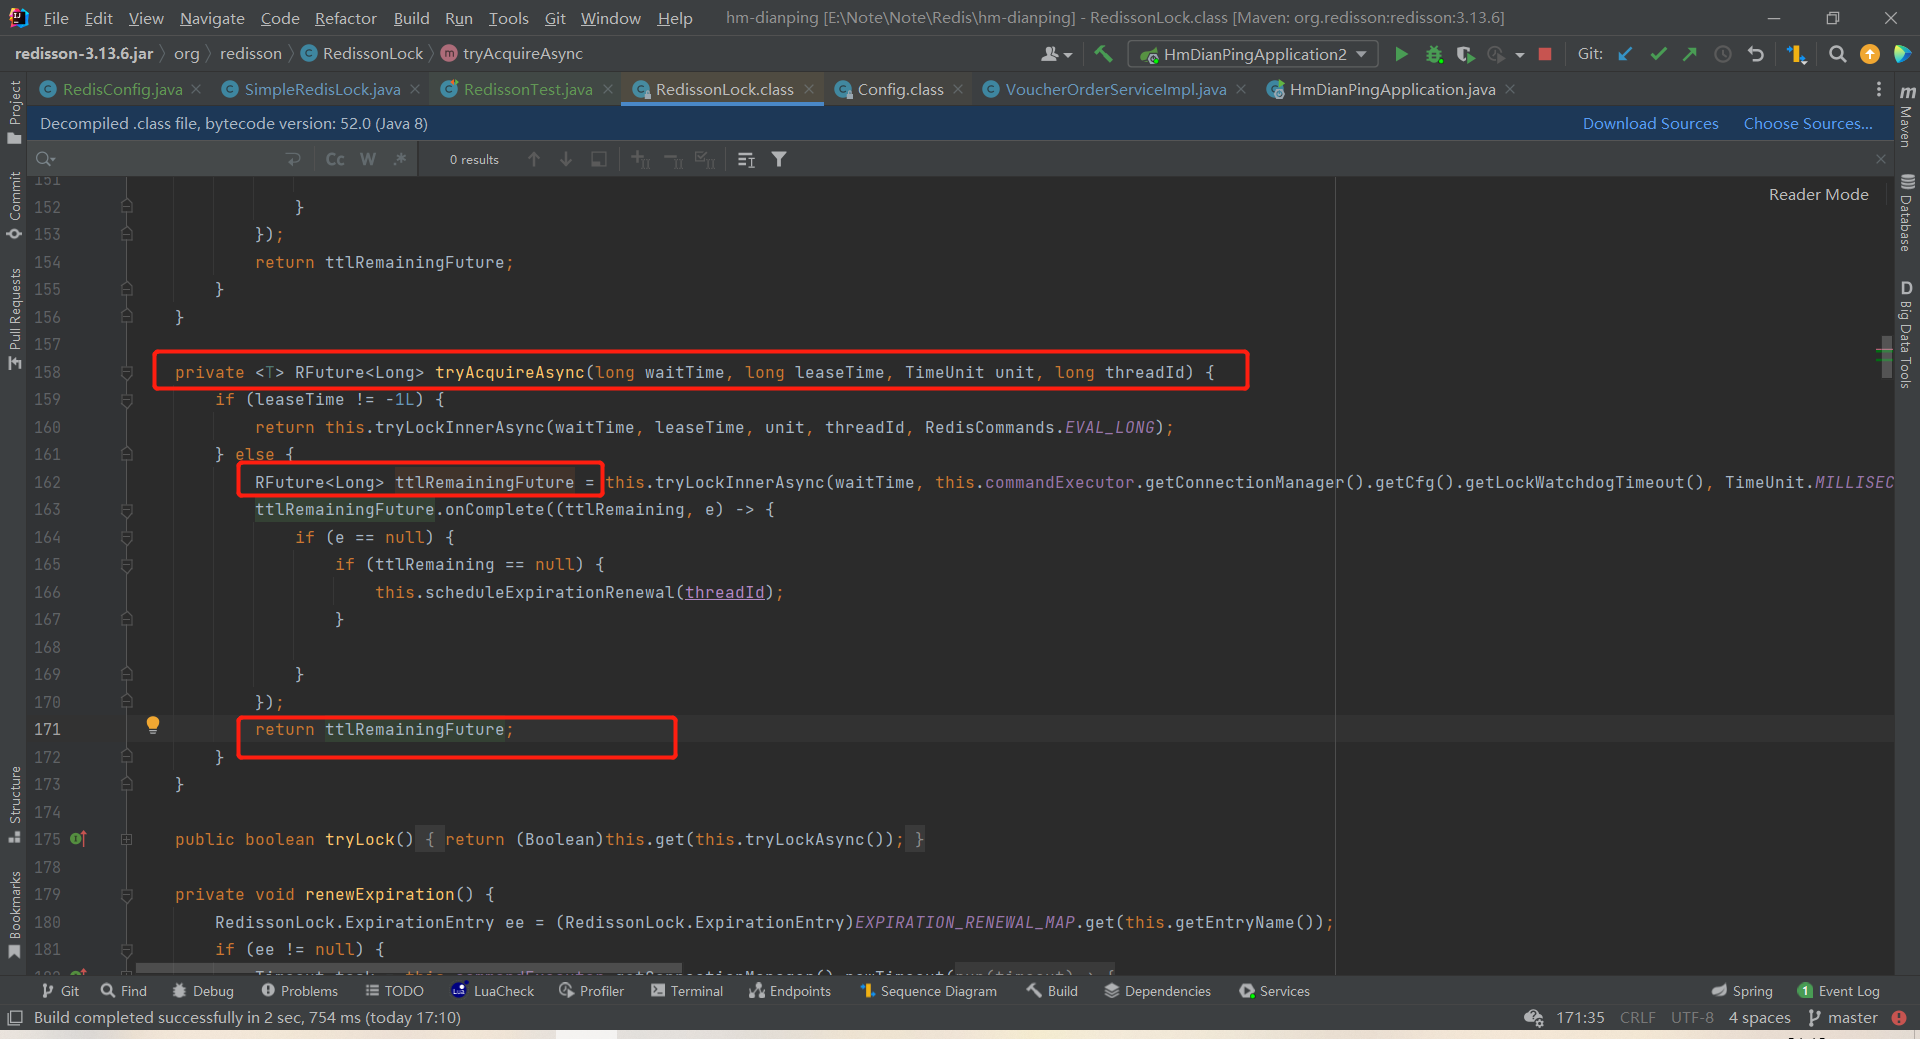
Task: Go to next search occurrence arrow
Action: point(566,159)
